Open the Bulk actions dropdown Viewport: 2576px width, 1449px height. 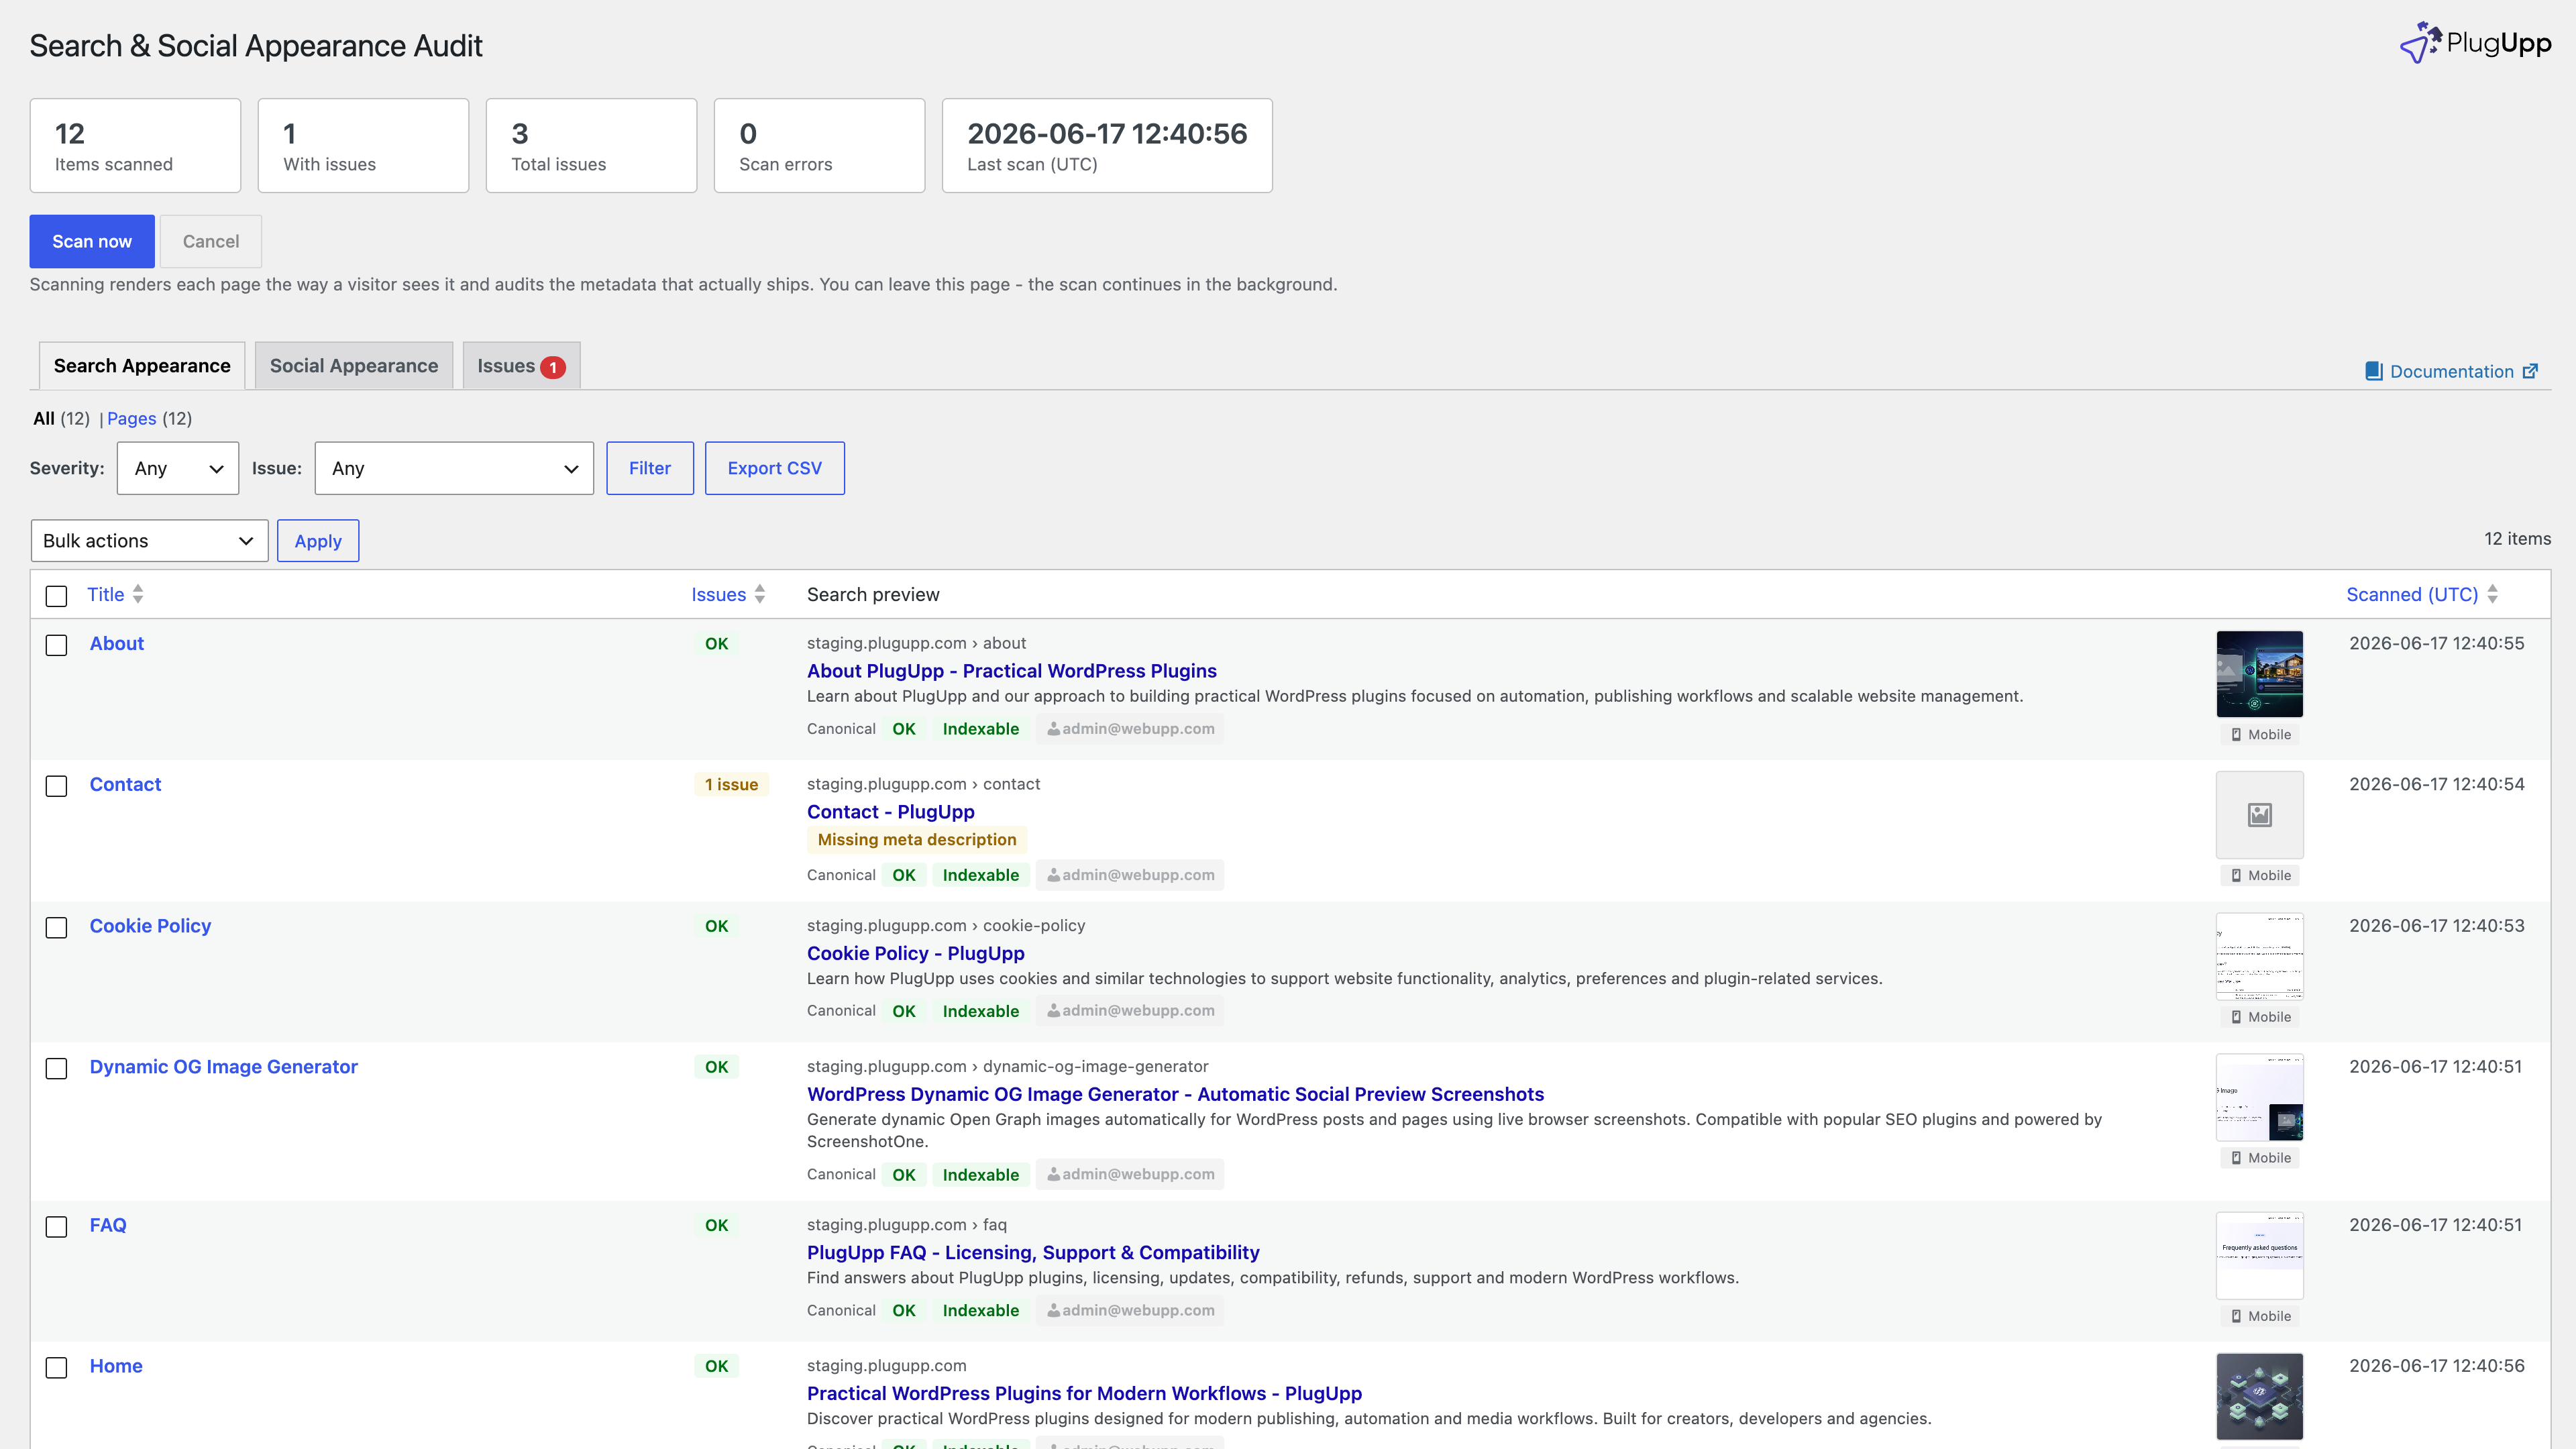pyautogui.click(x=149, y=541)
